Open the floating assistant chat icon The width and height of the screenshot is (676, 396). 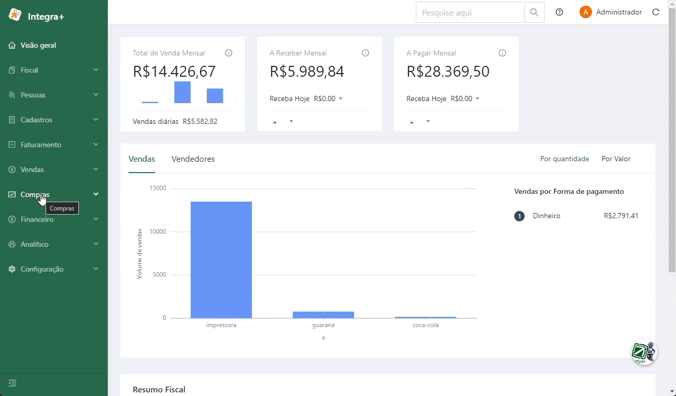click(643, 353)
